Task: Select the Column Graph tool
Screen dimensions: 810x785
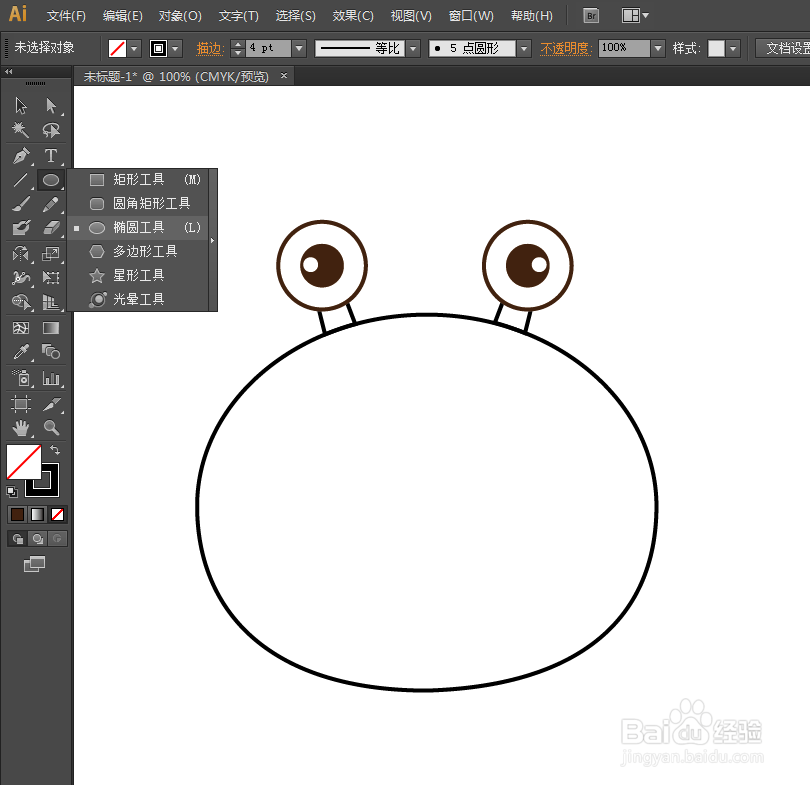Action: [x=51, y=378]
